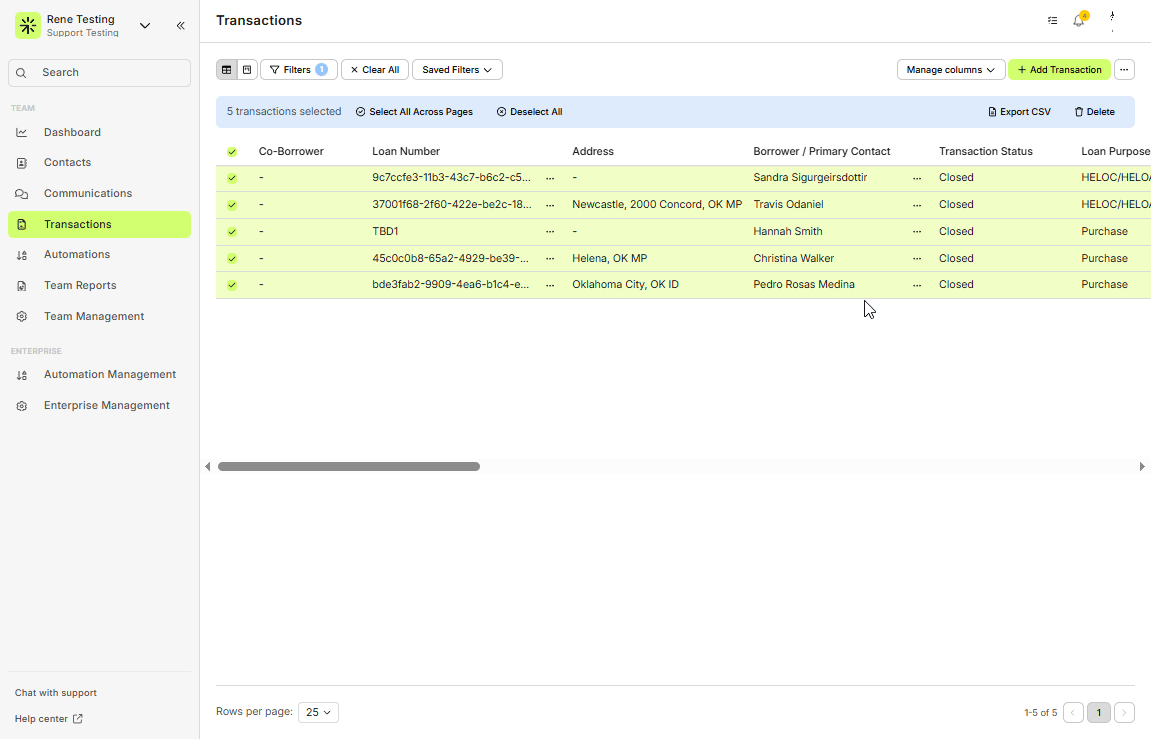
Task: Export selected transactions to CSV
Action: click(1019, 112)
